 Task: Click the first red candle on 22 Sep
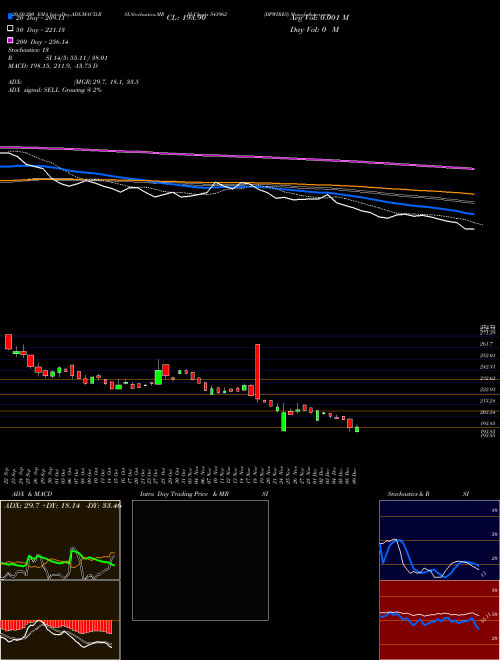[8, 342]
